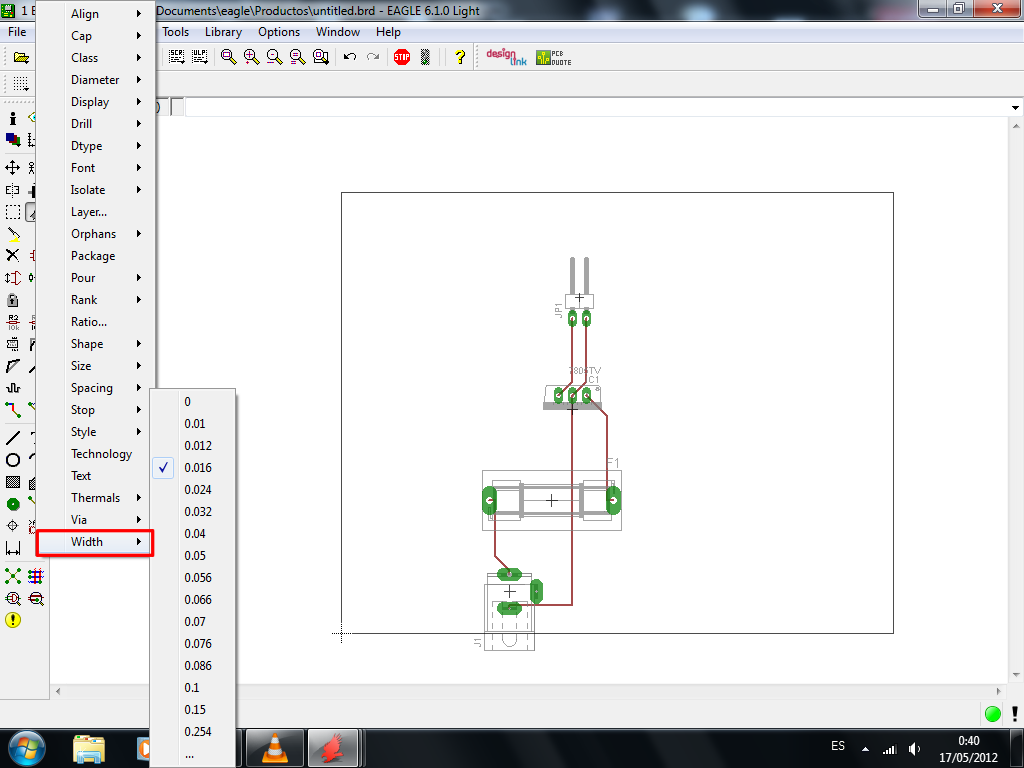The width and height of the screenshot is (1024, 768).
Task: Select the Hole crosshair tool
Action: pos(12,526)
